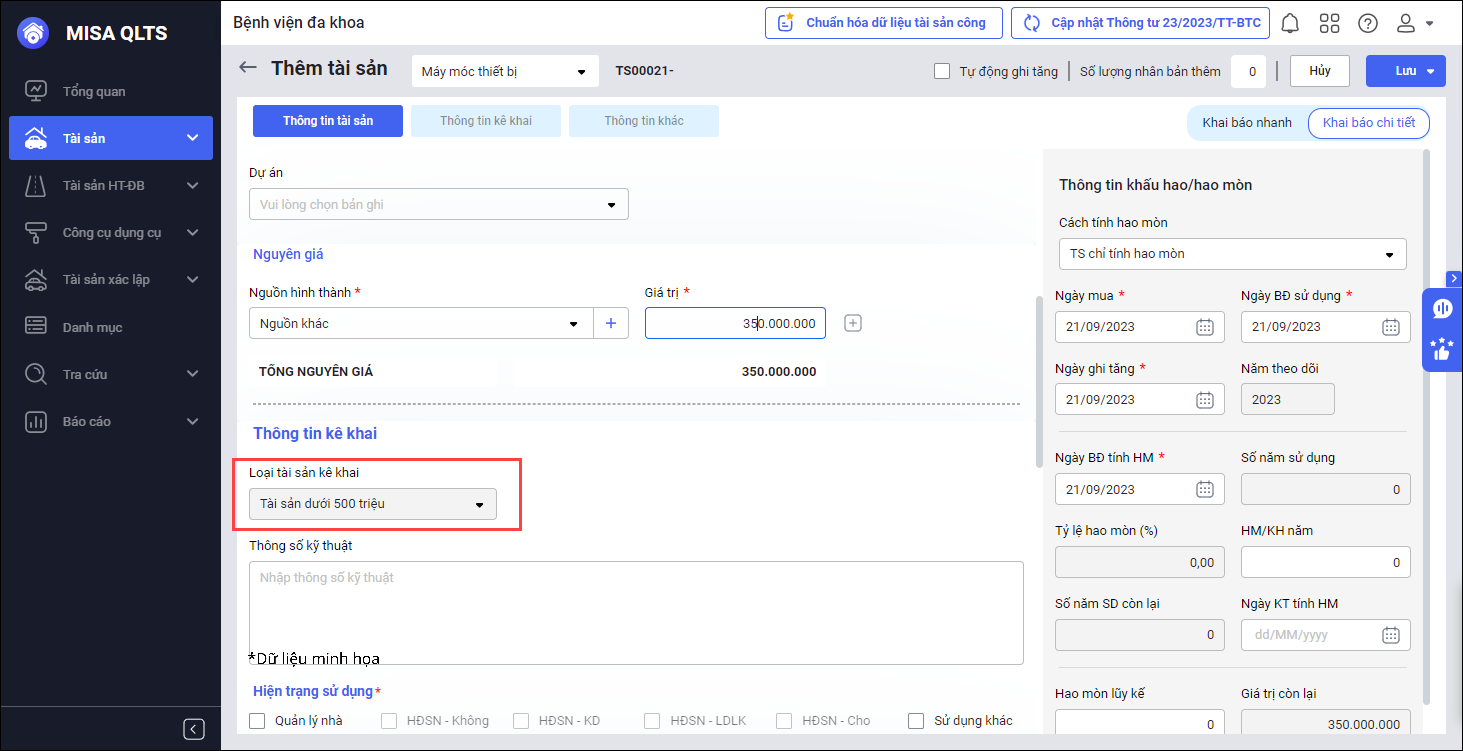Collapse the left sidebar with the arrow button

point(194,729)
